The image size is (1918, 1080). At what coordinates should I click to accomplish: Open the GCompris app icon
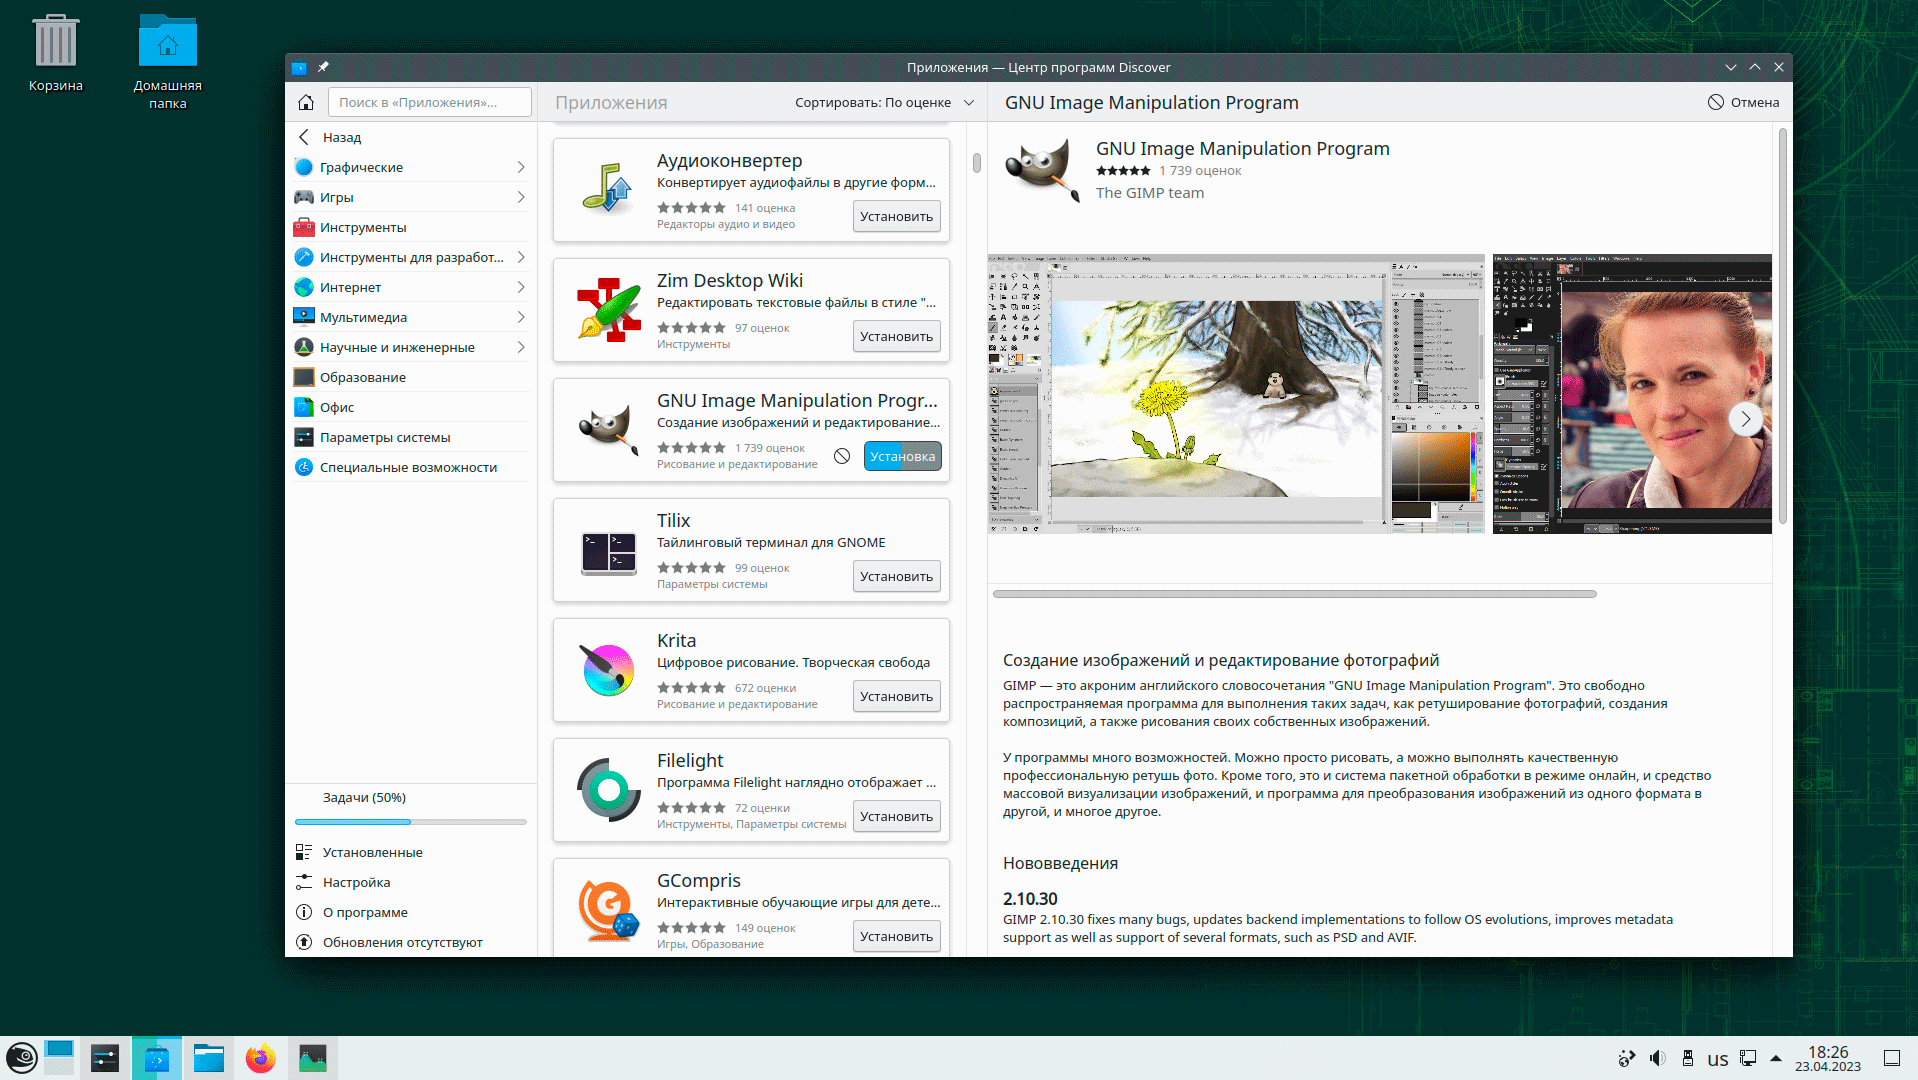608,910
